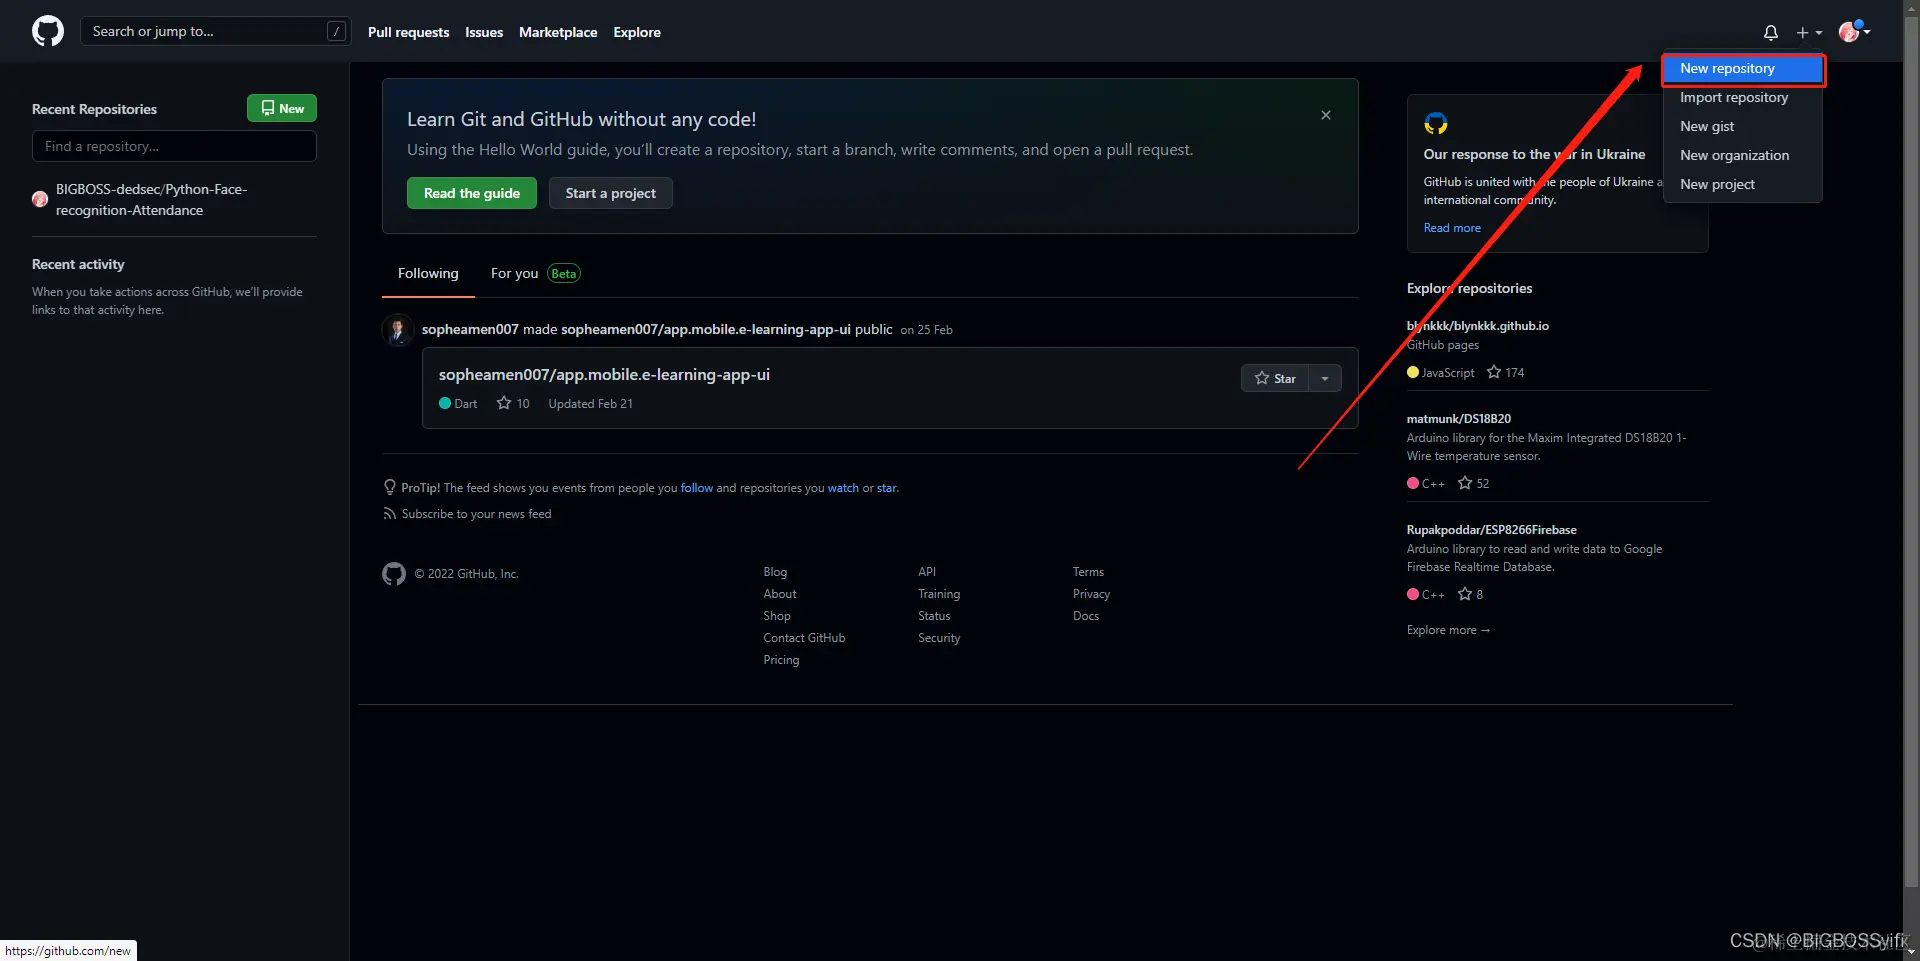Click the BIGBOSS-dedsec repository avatar icon
This screenshot has height=961, width=1920.
(40, 199)
